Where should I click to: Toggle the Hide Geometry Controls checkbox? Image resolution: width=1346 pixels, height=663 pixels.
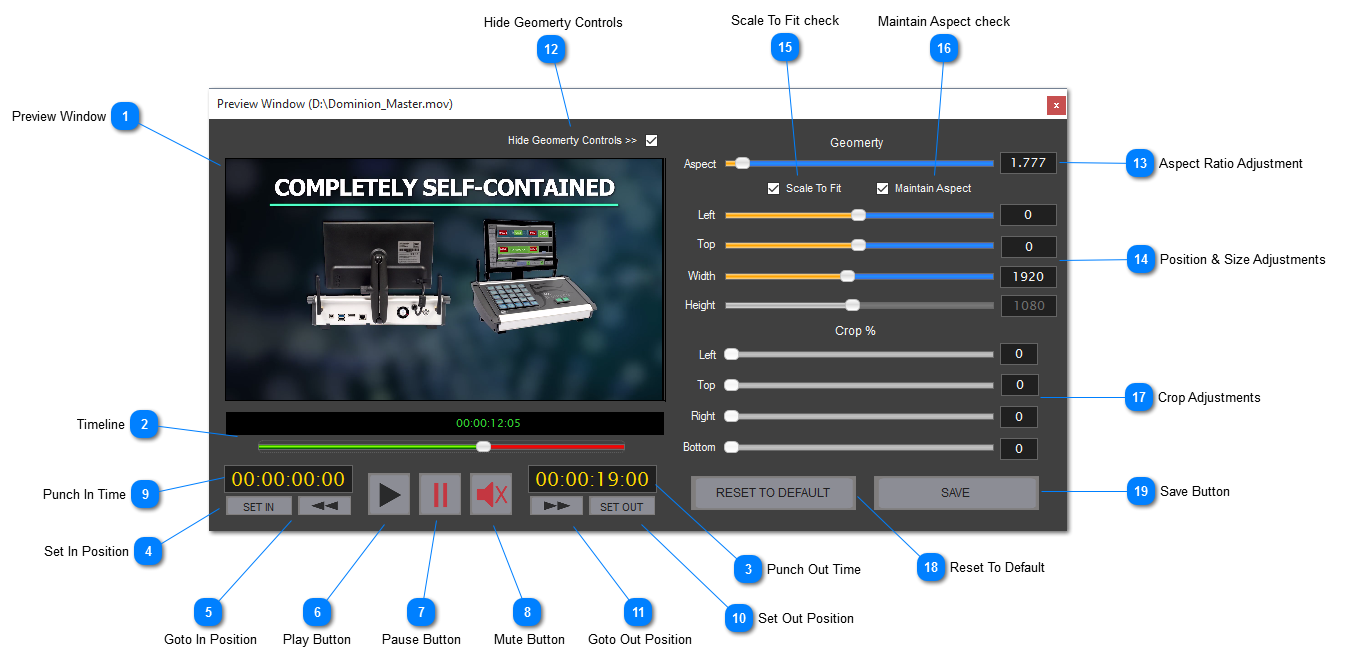point(651,140)
